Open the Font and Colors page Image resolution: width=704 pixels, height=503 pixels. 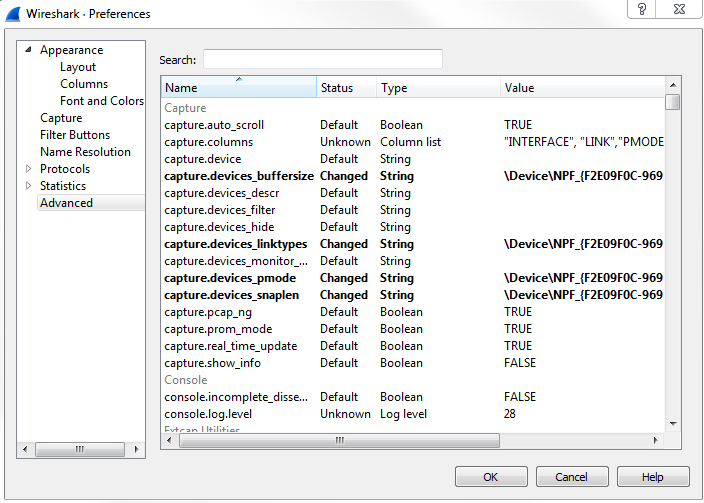click(x=101, y=101)
